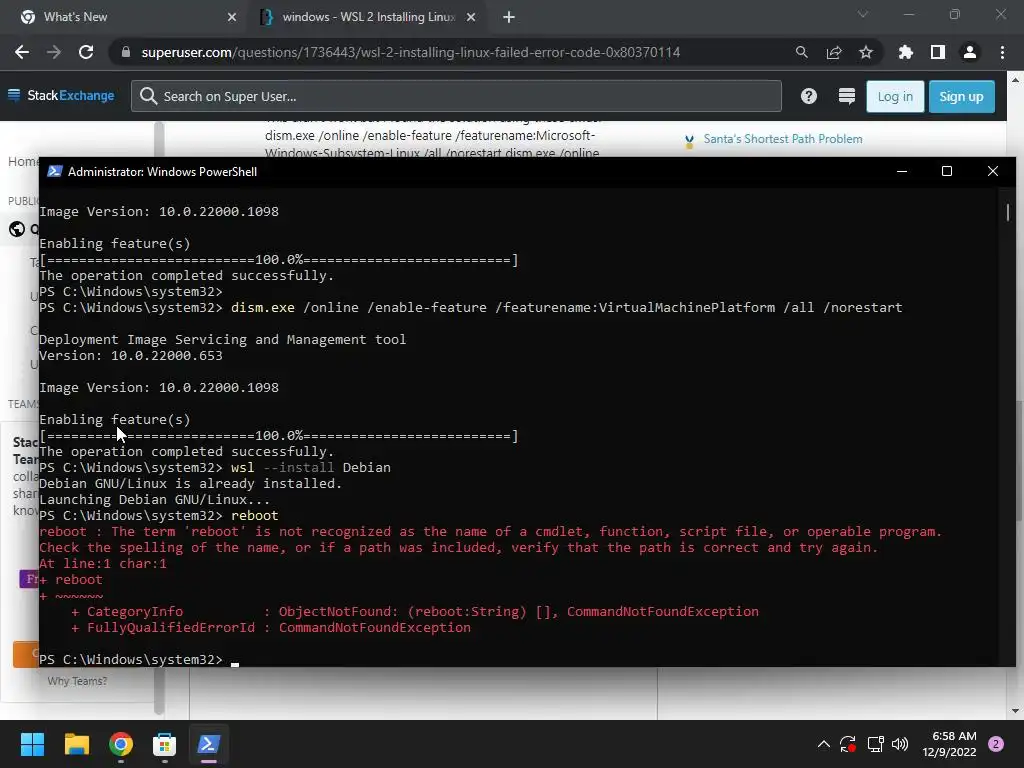Click the PowerShell window scrollbar thumb
The image size is (1024, 768).
tap(1008, 212)
